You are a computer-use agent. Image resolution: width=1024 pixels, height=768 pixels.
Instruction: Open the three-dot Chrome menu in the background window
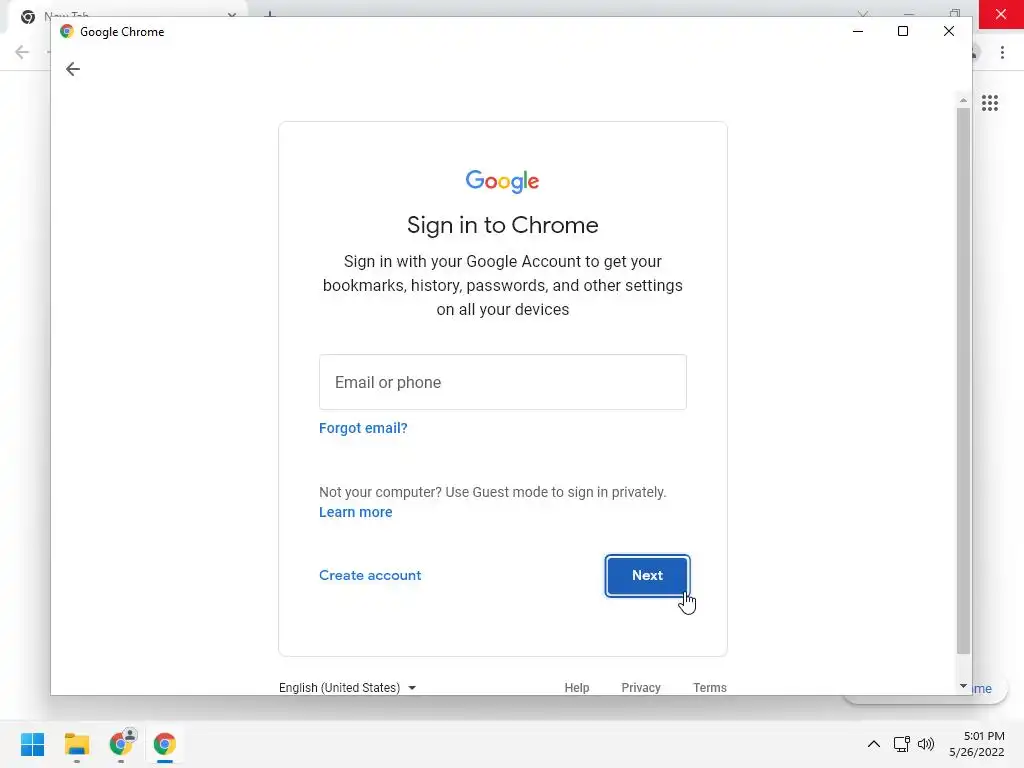pyautogui.click(x=1002, y=52)
